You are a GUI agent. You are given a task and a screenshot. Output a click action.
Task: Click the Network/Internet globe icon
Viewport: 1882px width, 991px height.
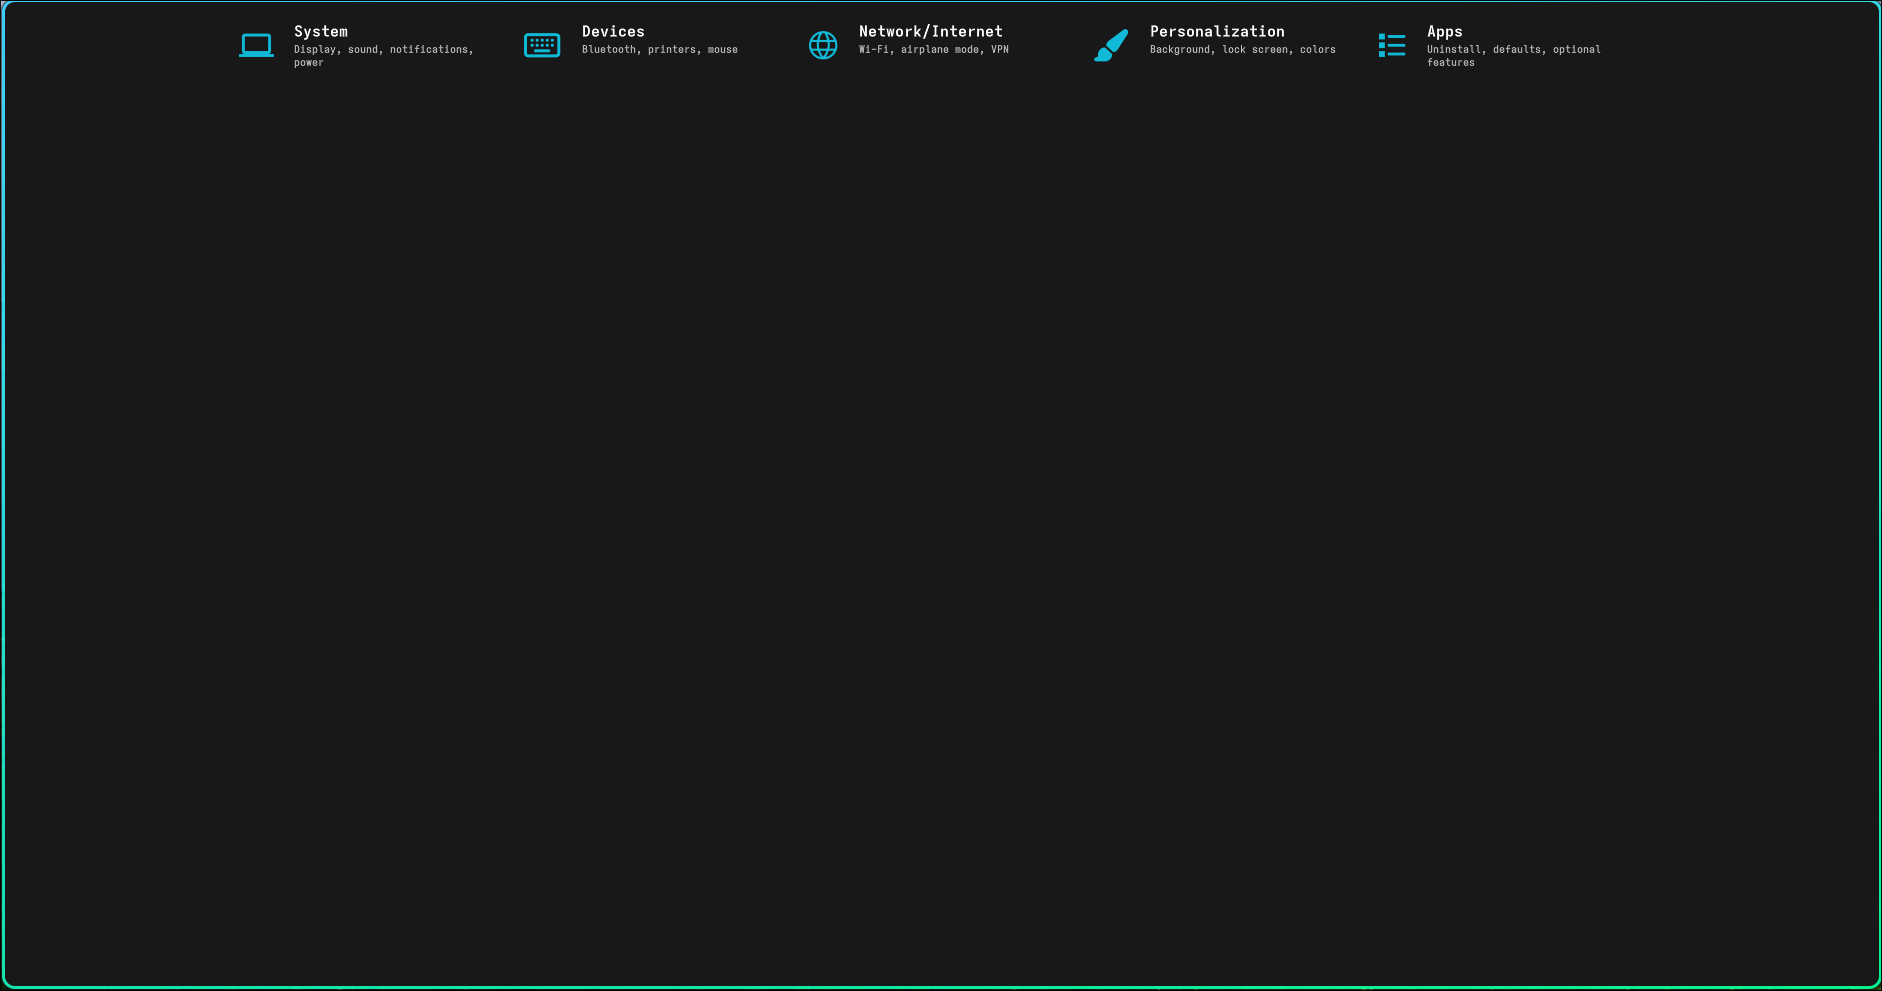823,45
